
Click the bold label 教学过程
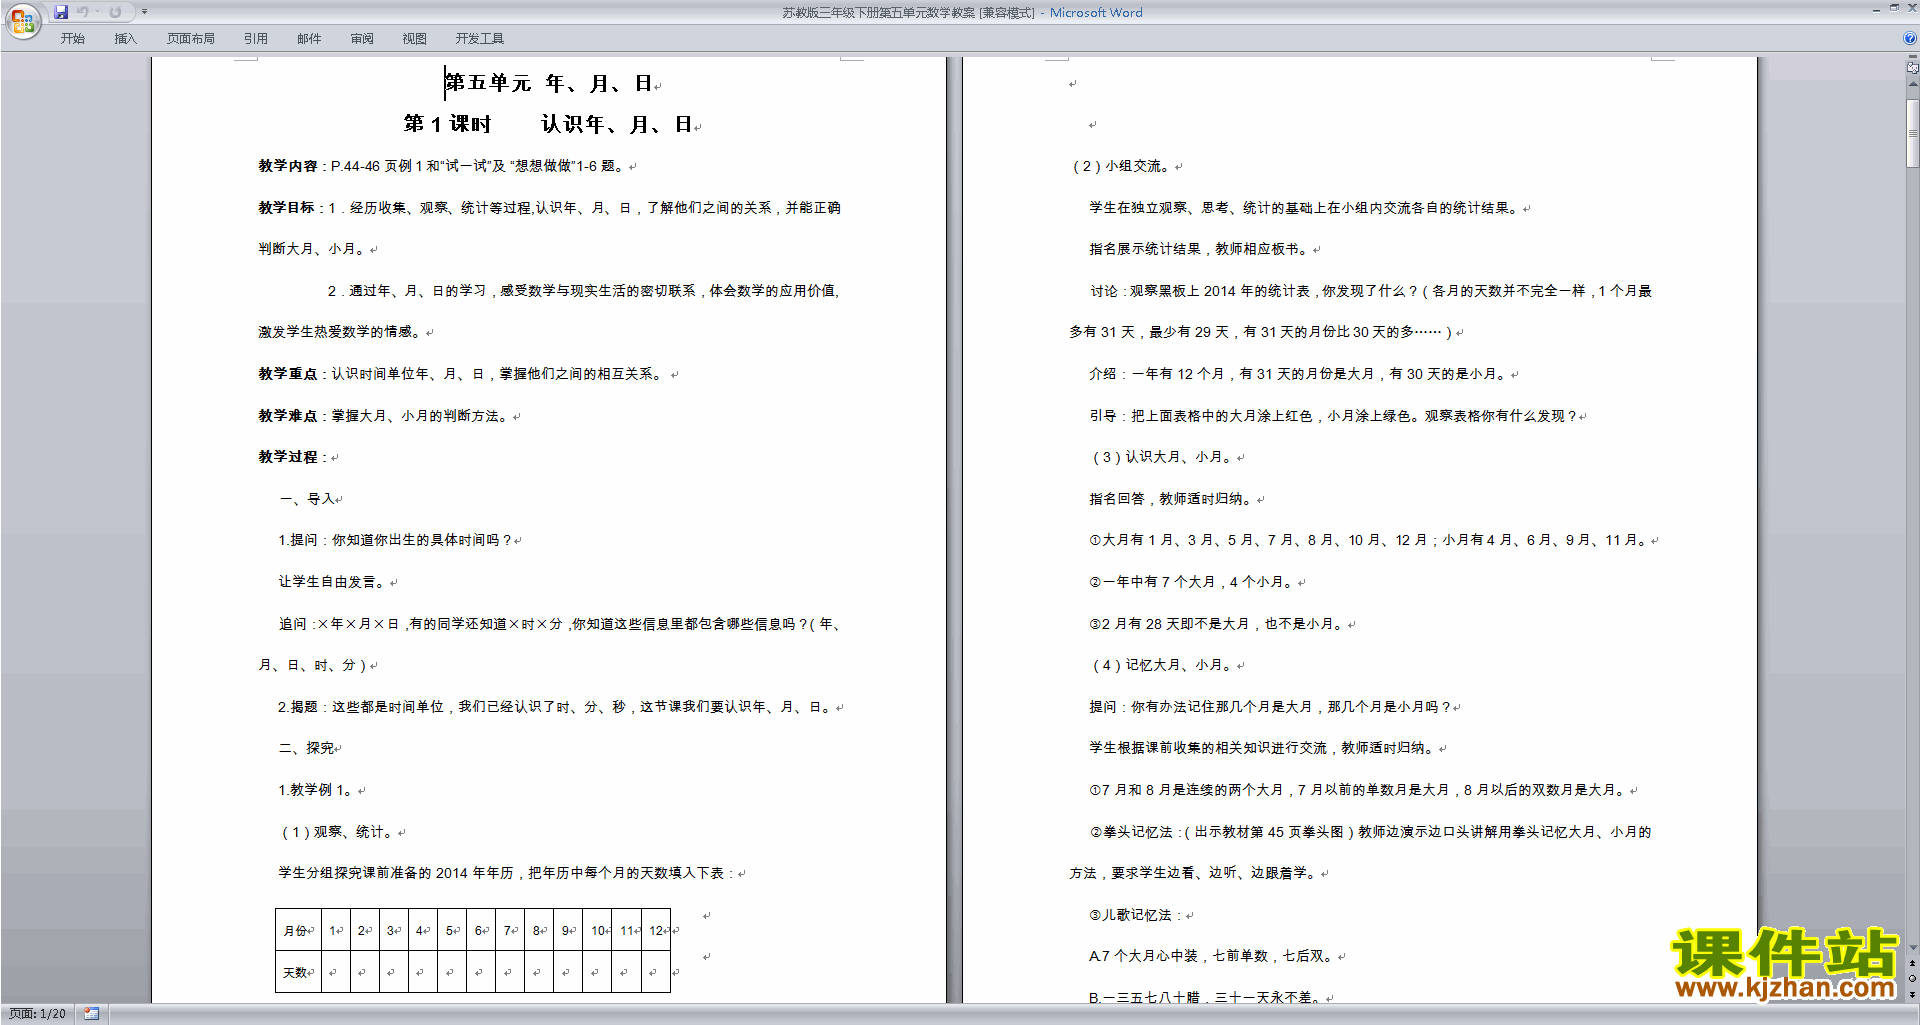click(288, 457)
